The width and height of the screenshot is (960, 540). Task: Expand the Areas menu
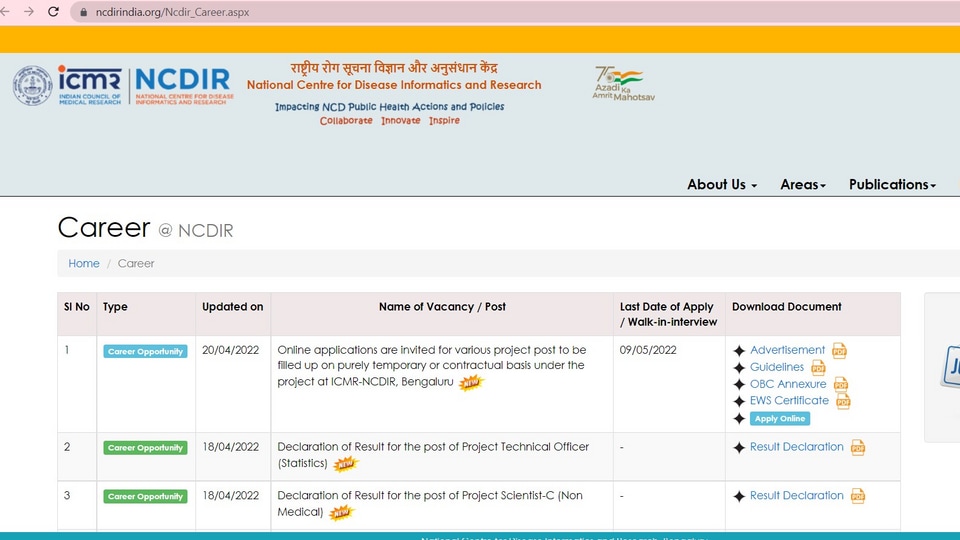click(803, 184)
